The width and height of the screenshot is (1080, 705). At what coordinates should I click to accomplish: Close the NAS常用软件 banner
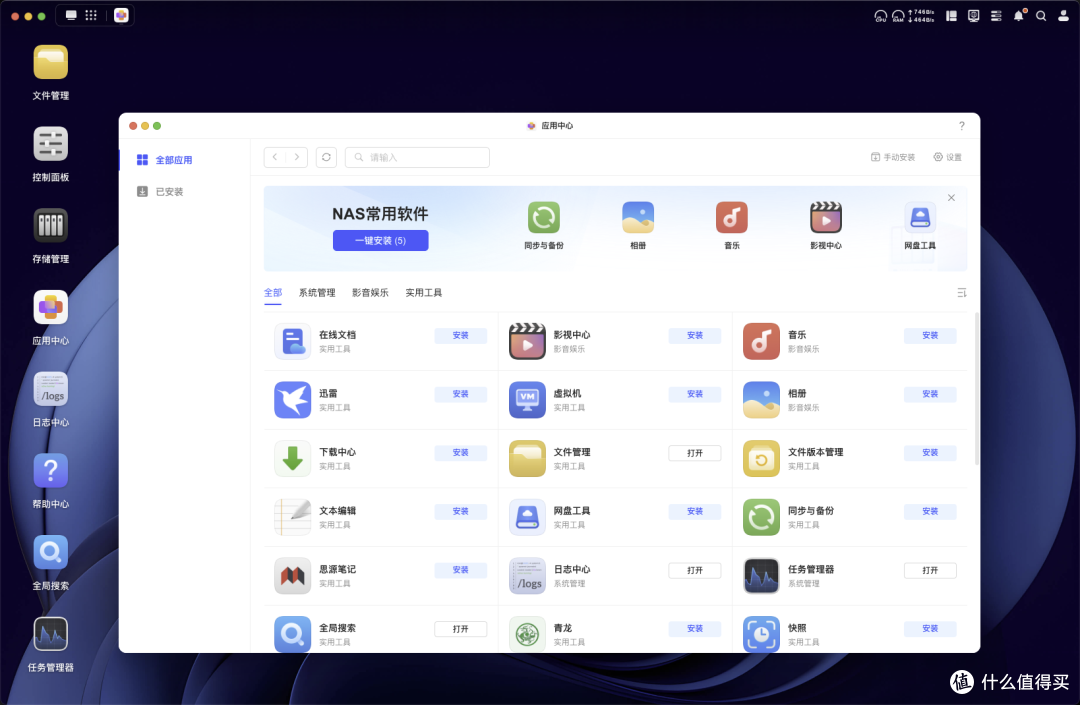951,198
